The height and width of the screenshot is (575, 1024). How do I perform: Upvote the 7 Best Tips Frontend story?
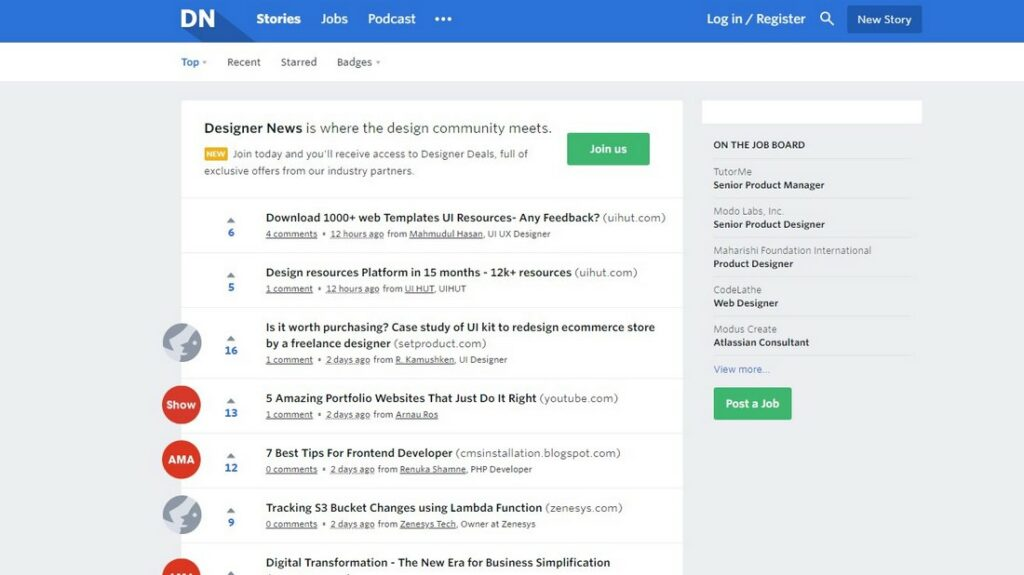(231, 455)
